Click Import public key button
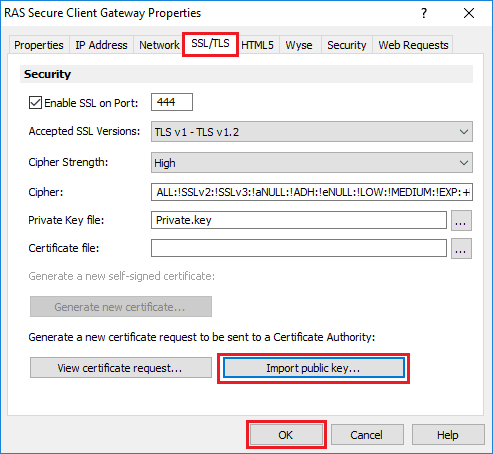 point(313,368)
